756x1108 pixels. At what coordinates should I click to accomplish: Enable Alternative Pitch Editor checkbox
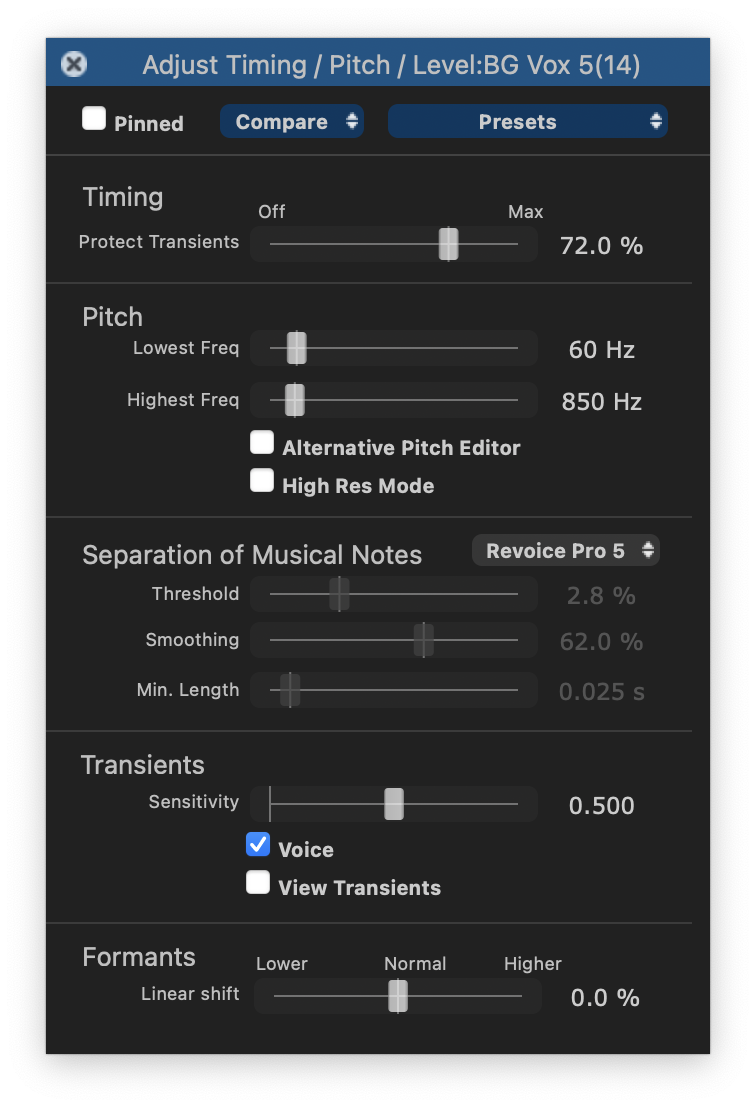click(262, 443)
